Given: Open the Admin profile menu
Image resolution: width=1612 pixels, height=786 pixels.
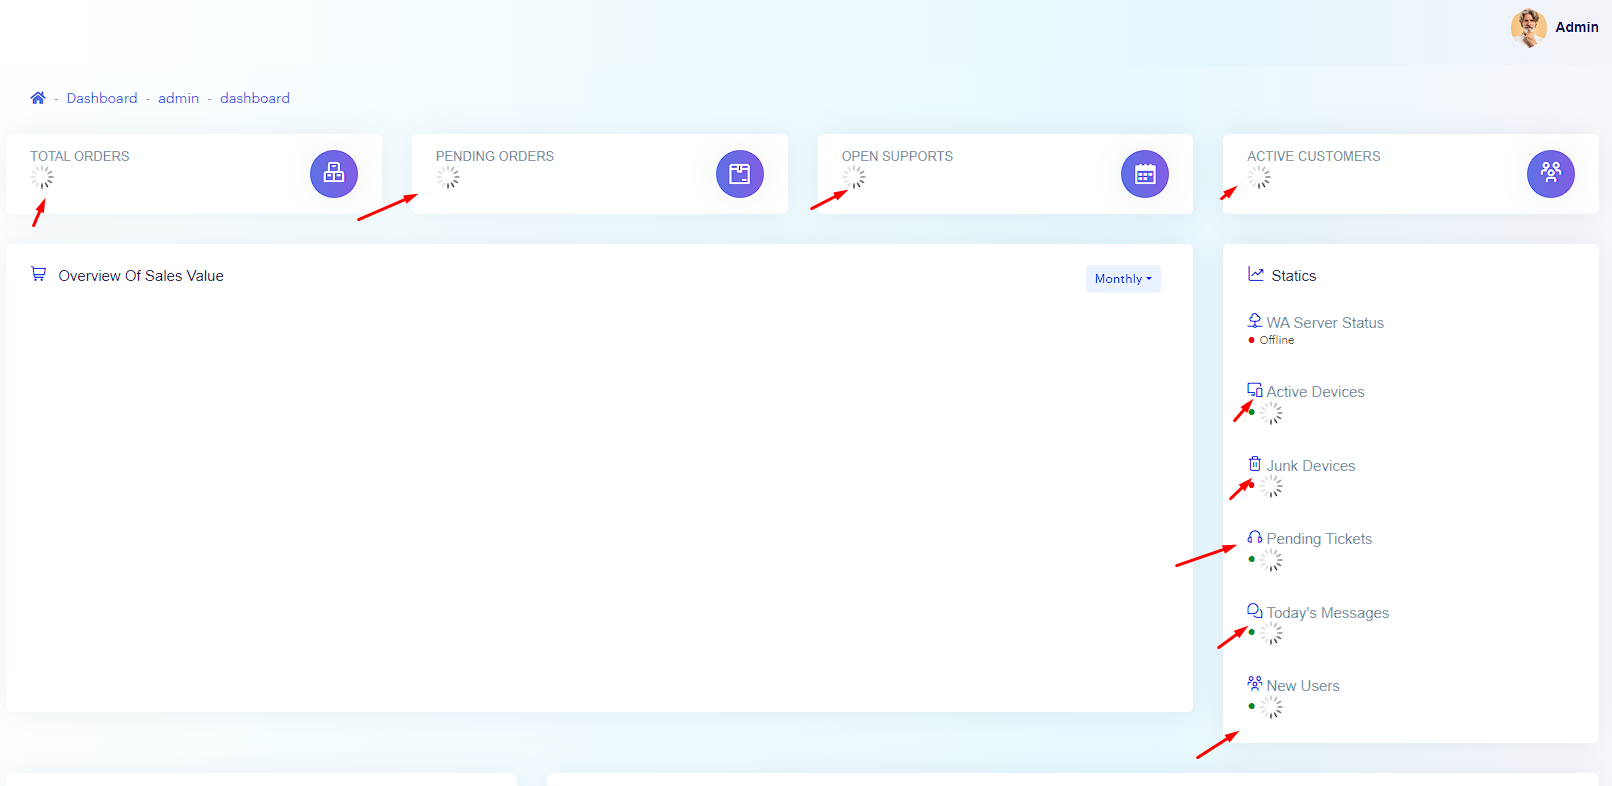Looking at the screenshot, I should click(1576, 27).
